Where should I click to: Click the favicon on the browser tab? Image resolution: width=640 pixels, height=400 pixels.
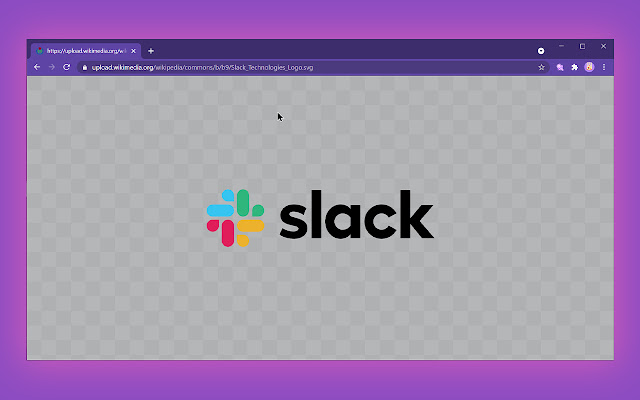tap(39, 50)
